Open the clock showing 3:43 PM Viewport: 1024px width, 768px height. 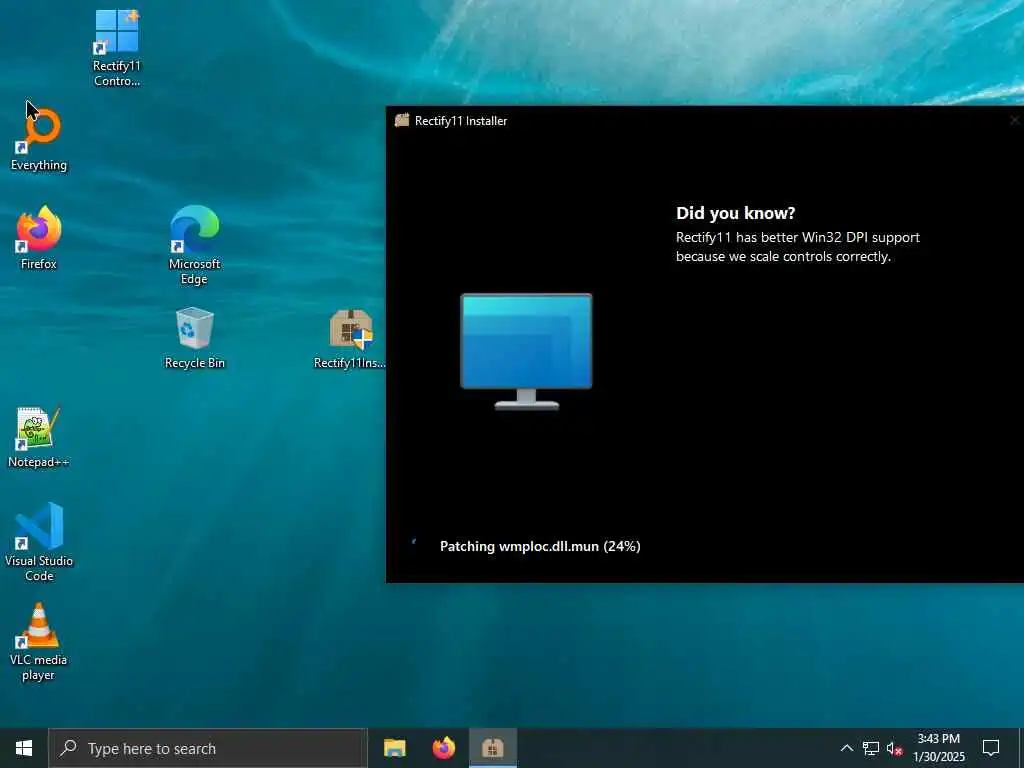[x=938, y=748]
